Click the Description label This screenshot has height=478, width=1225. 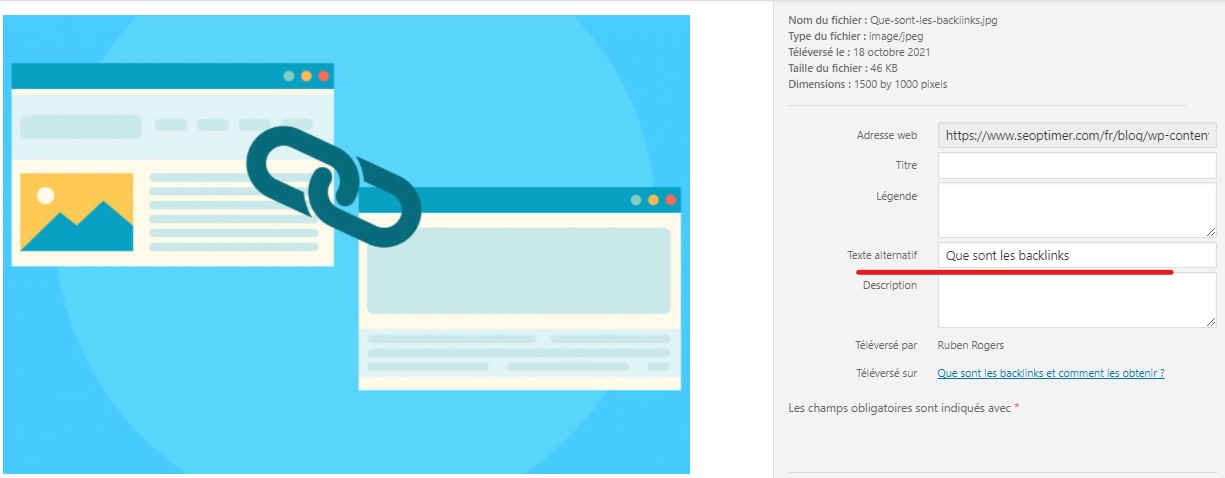click(x=889, y=285)
